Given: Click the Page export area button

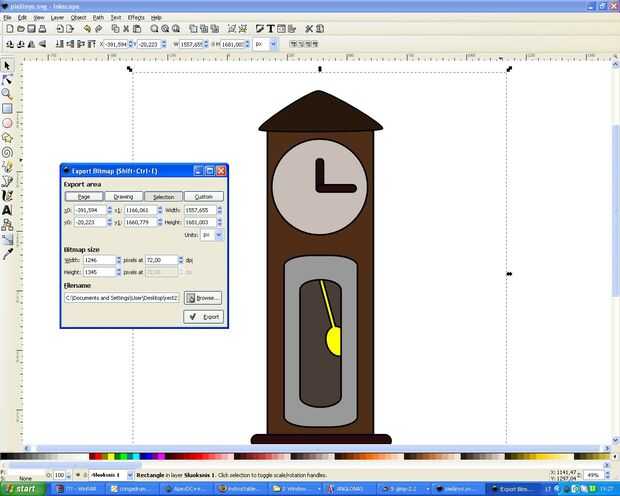Looking at the screenshot, I should pos(84,197).
